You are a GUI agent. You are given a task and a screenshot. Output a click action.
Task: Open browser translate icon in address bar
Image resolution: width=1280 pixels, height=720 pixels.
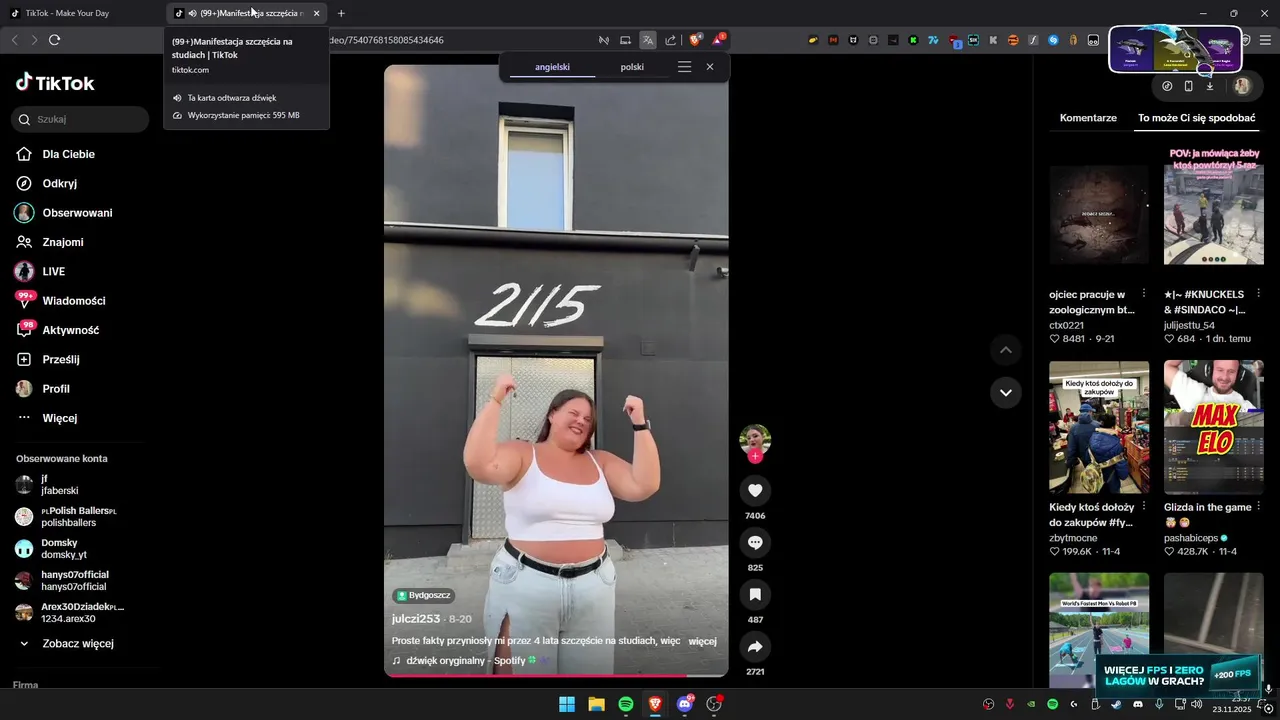(x=647, y=40)
